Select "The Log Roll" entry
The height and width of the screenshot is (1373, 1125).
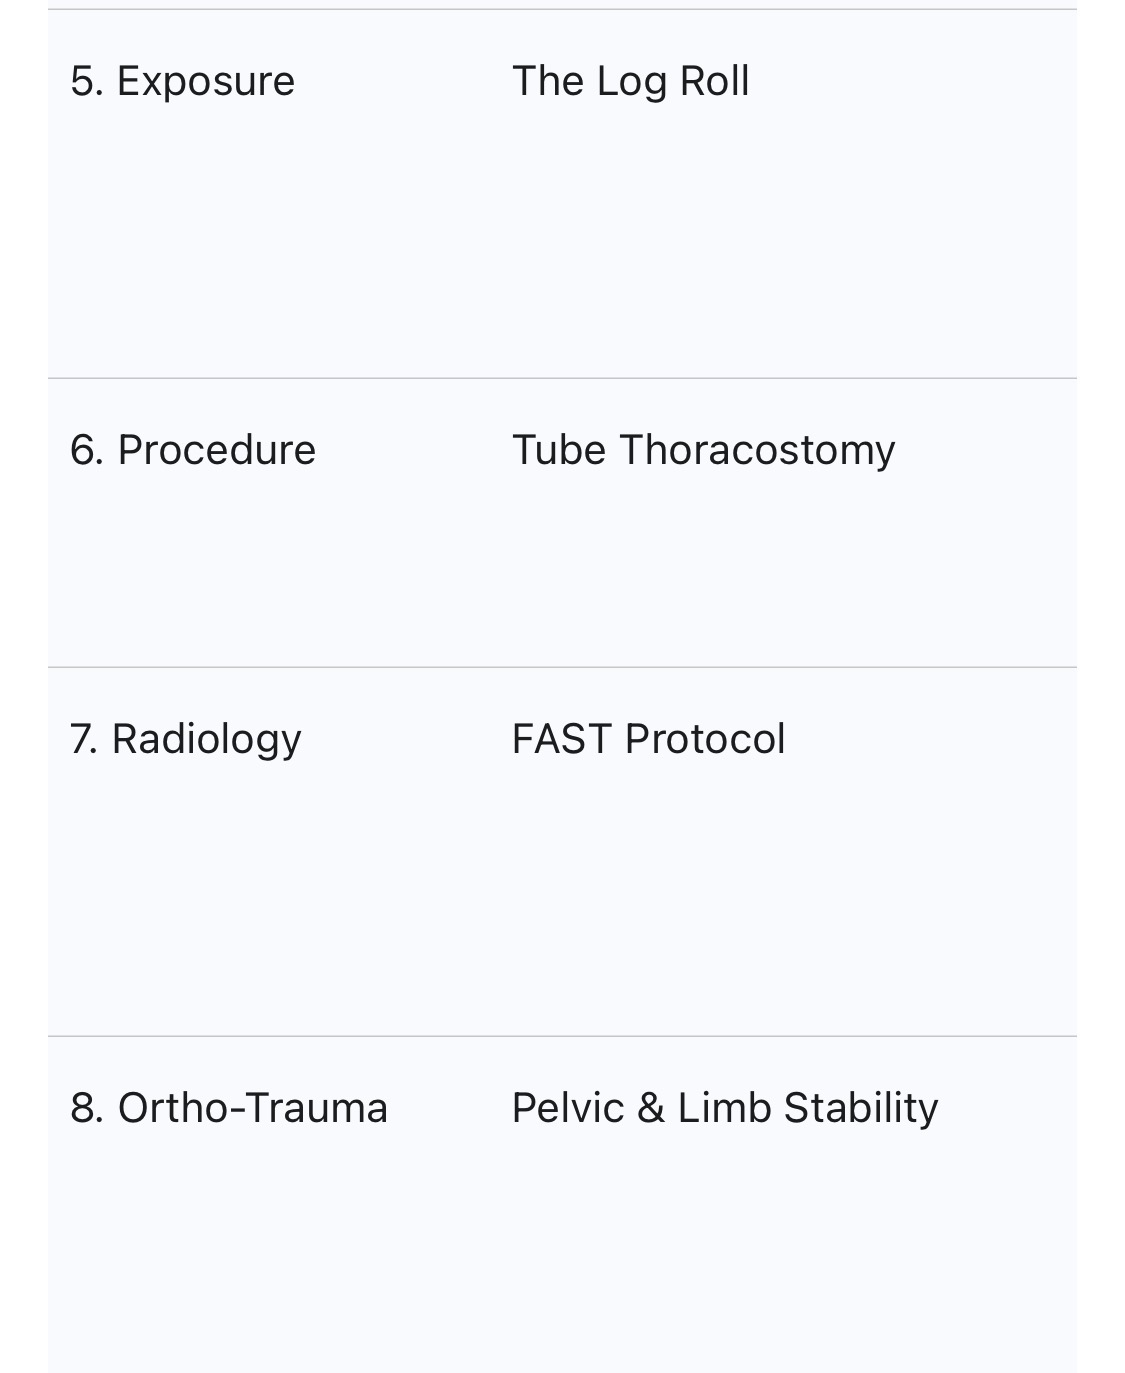pyautogui.click(x=630, y=81)
